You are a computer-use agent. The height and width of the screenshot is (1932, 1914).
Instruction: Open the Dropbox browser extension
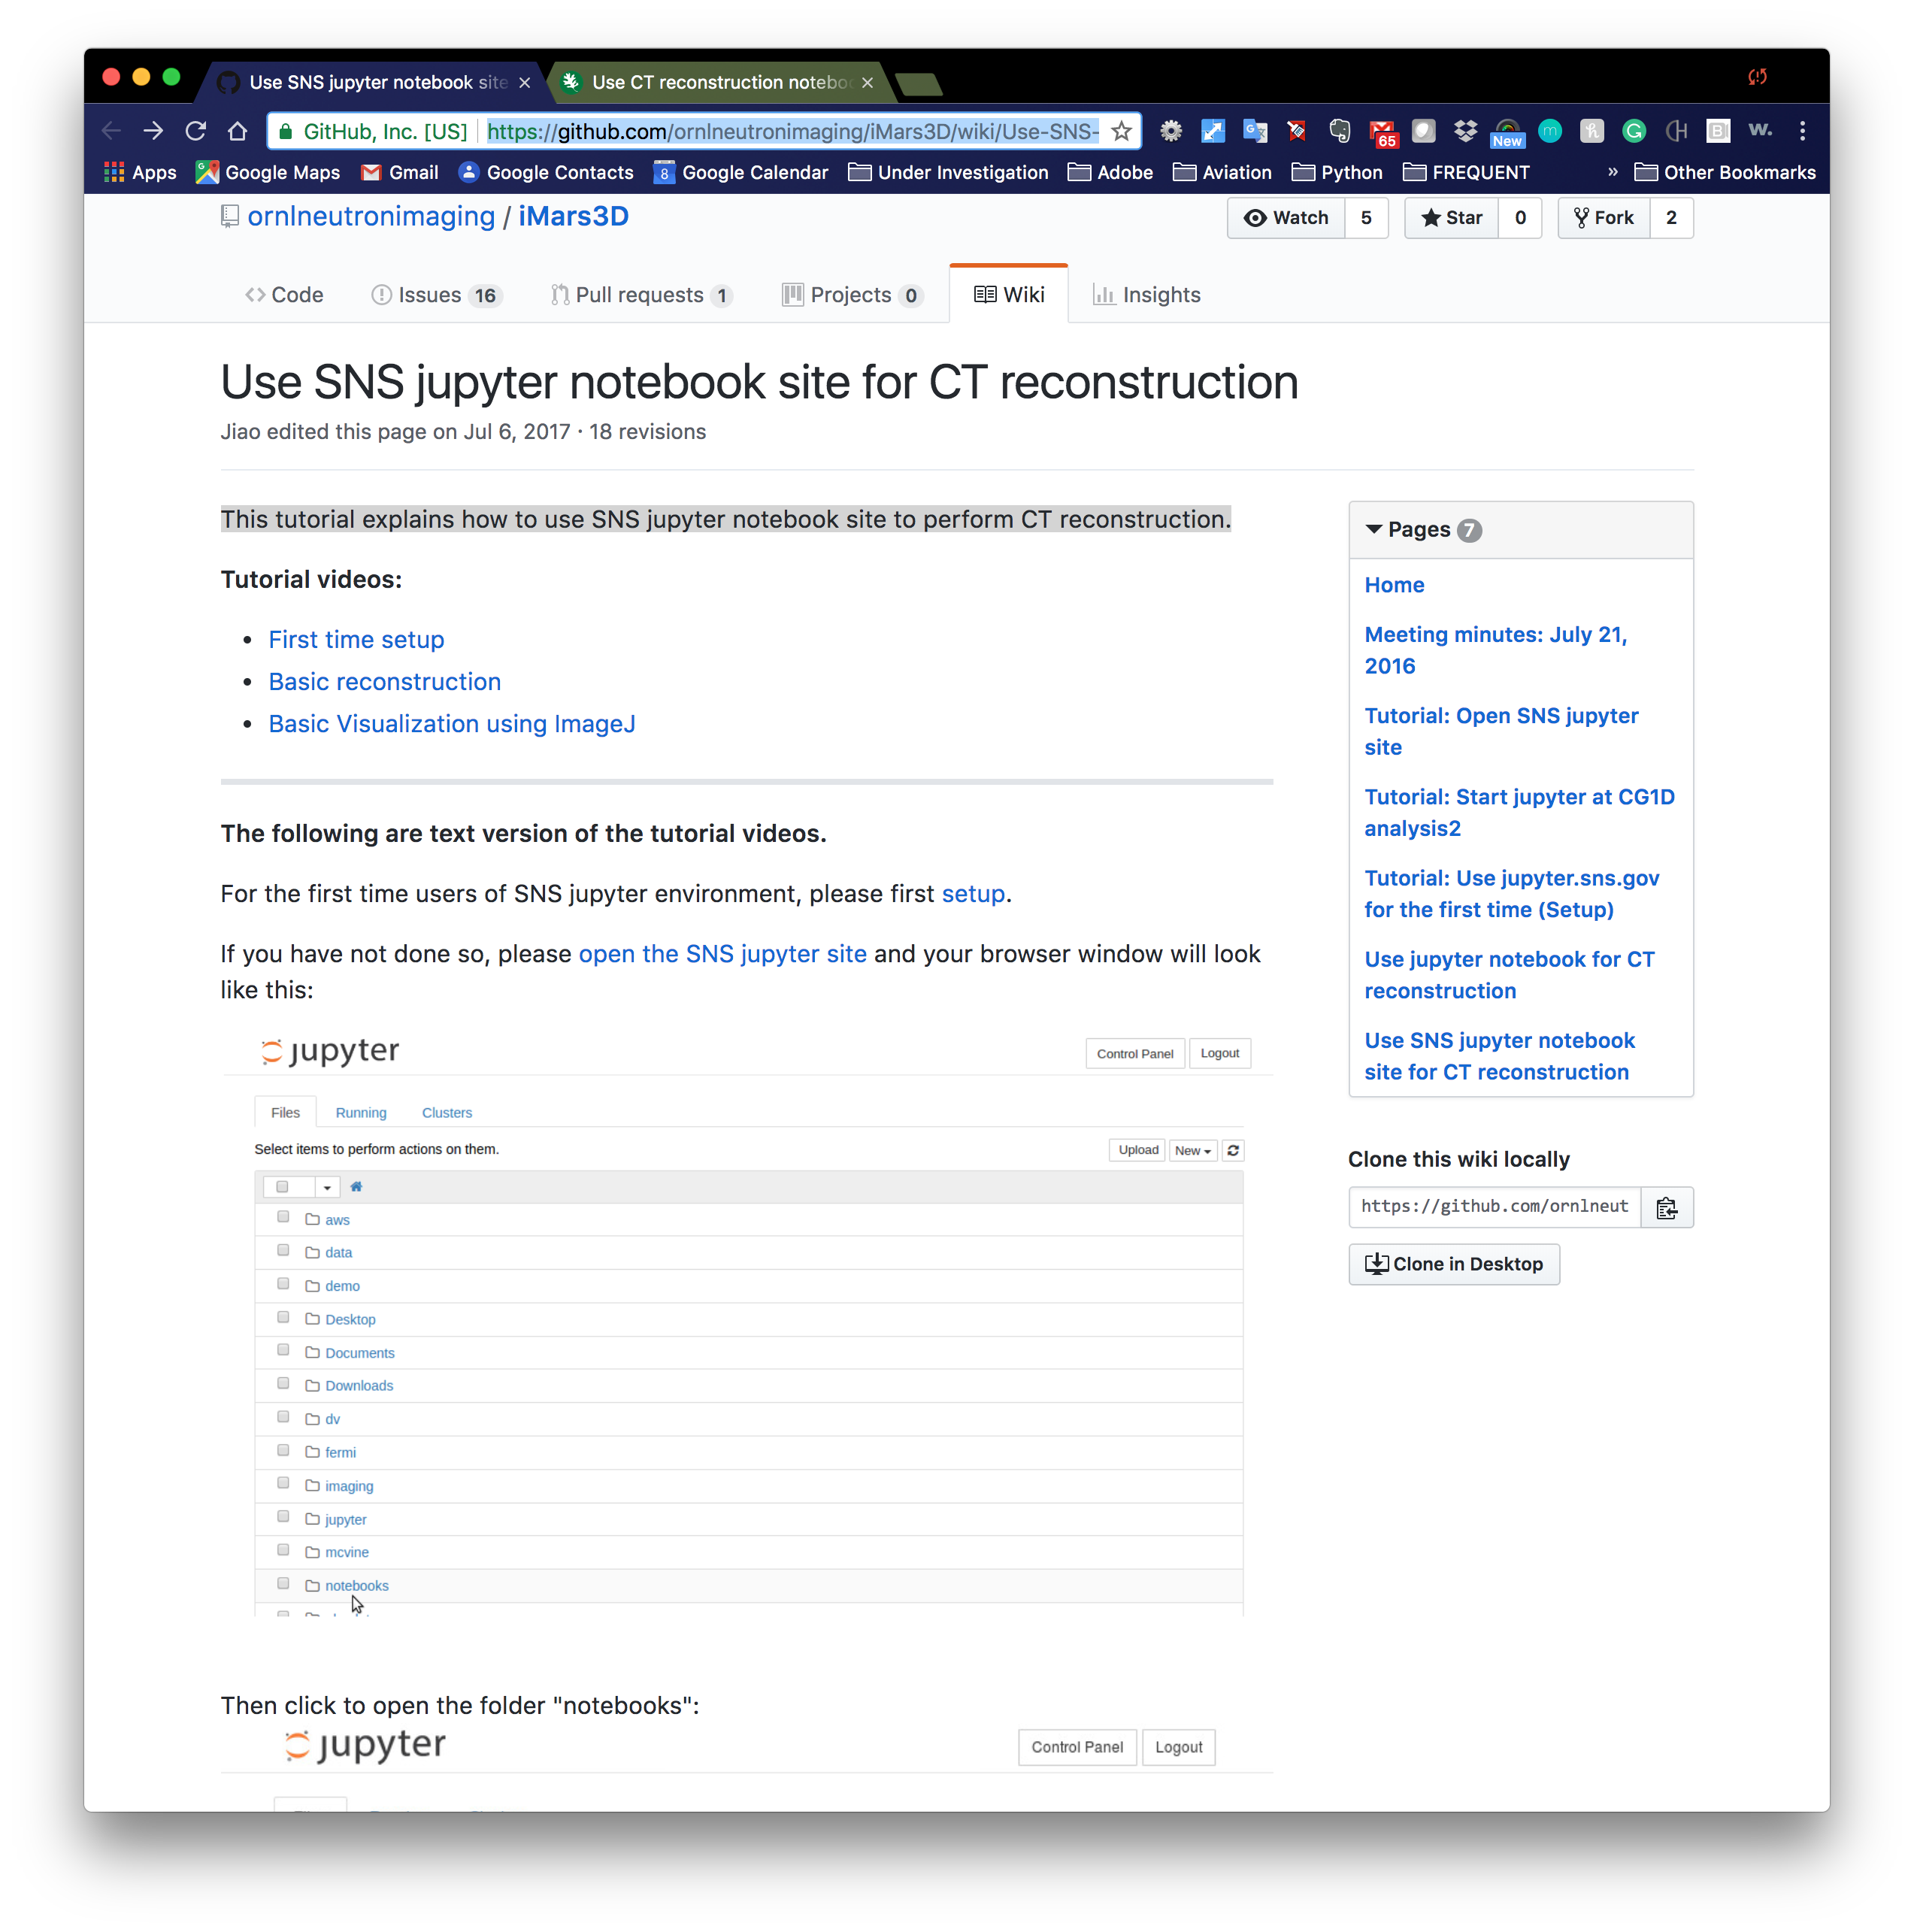coord(1465,131)
